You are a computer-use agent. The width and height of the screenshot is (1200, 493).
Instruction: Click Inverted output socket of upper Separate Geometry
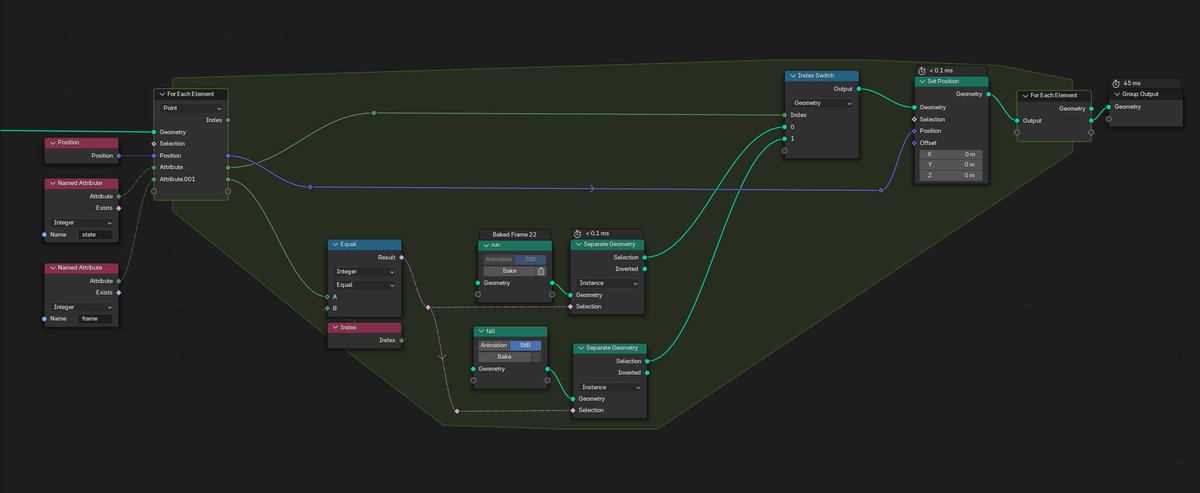click(x=645, y=268)
